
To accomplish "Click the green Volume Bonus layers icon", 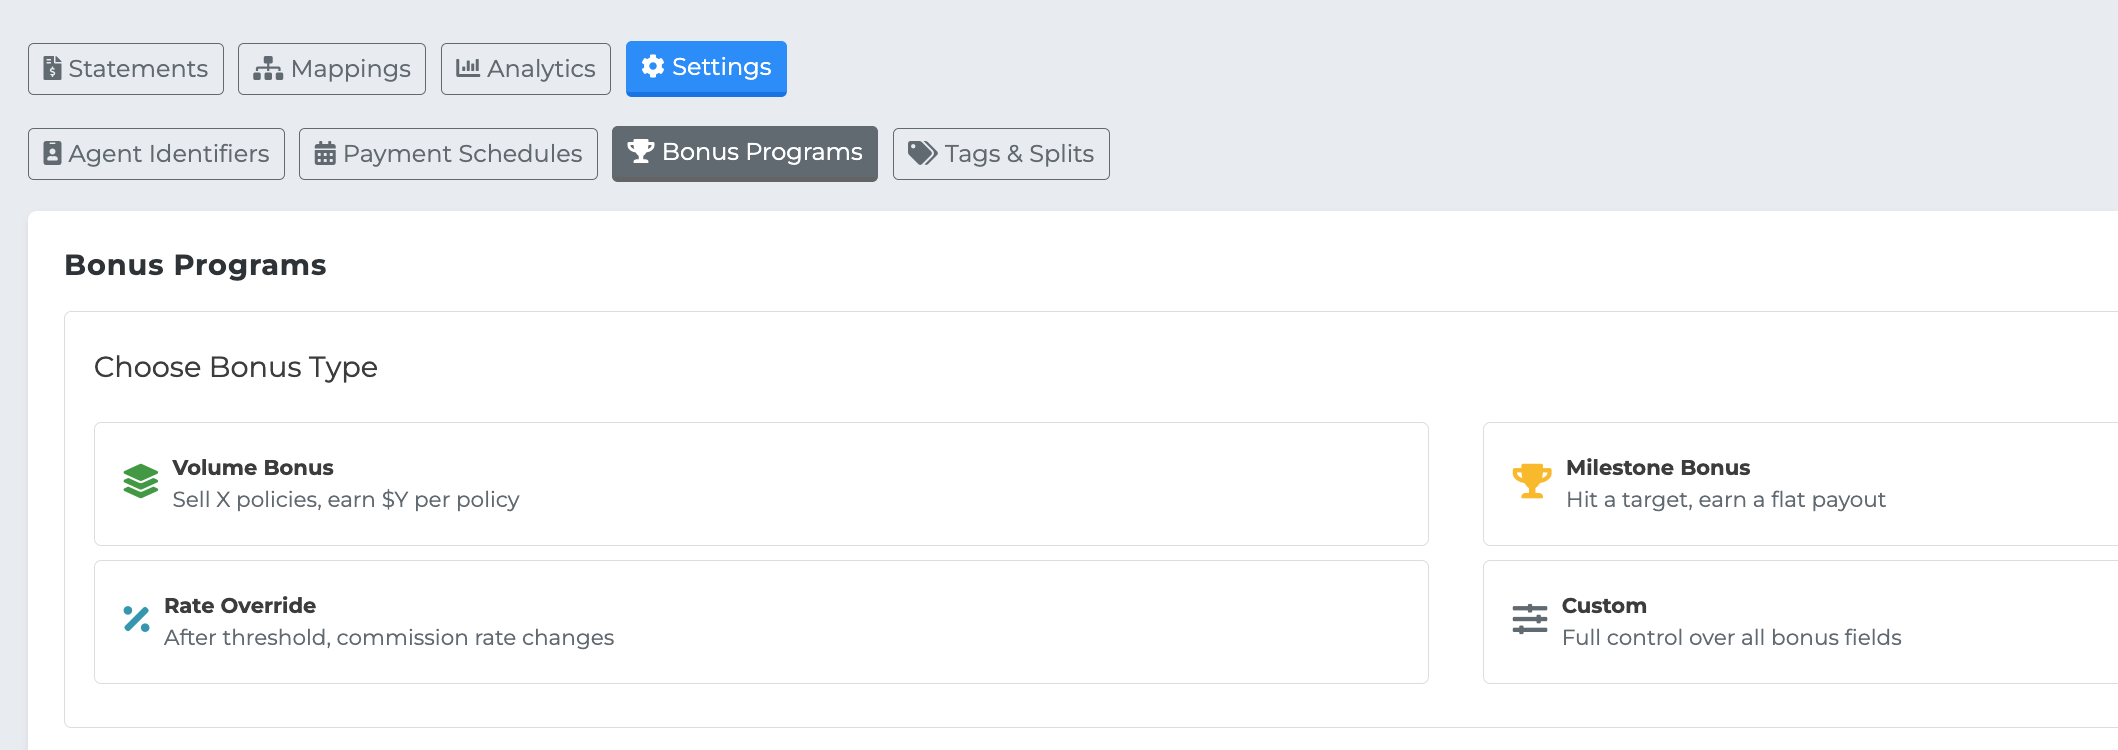I will pyautogui.click(x=141, y=481).
